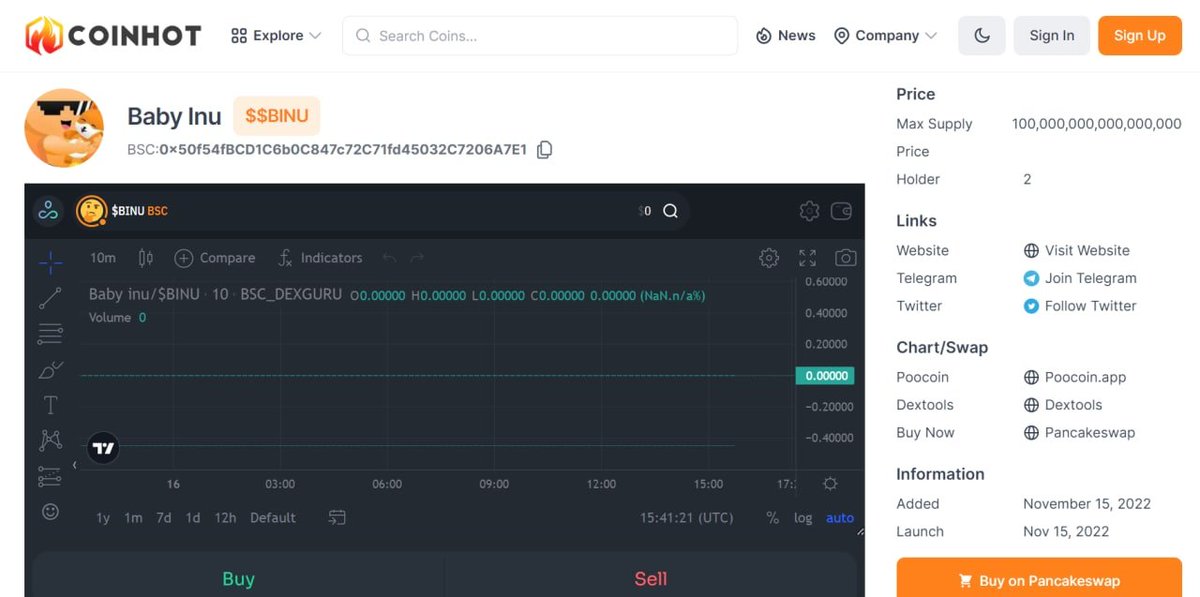Open the Join Telegram link
Image resolution: width=1200 pixels, height=597 pixels.
[1080, 278]
